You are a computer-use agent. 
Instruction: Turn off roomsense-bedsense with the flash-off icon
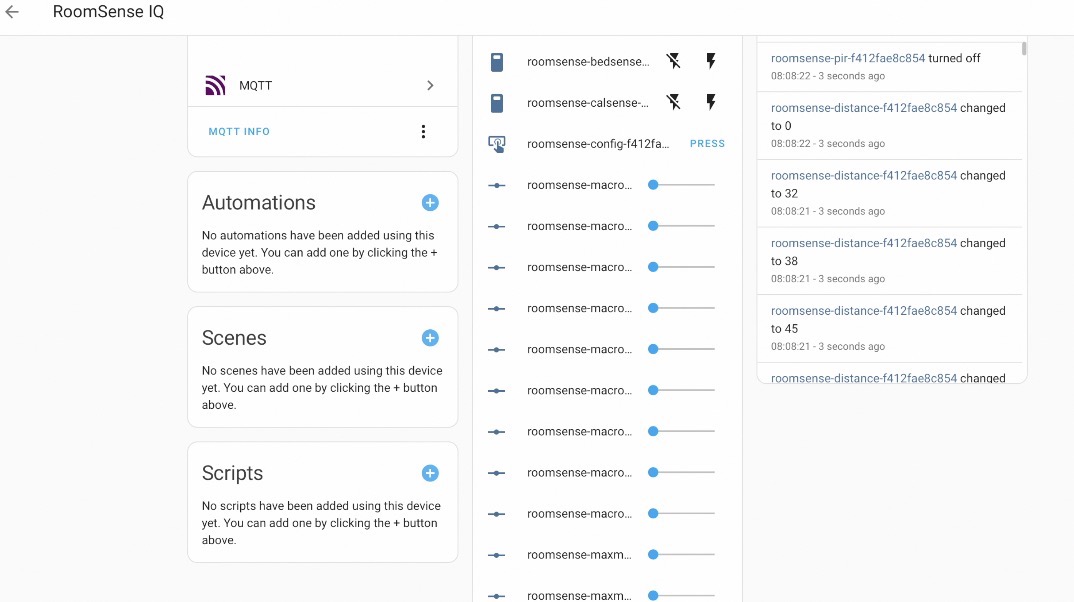coord(674,62)
